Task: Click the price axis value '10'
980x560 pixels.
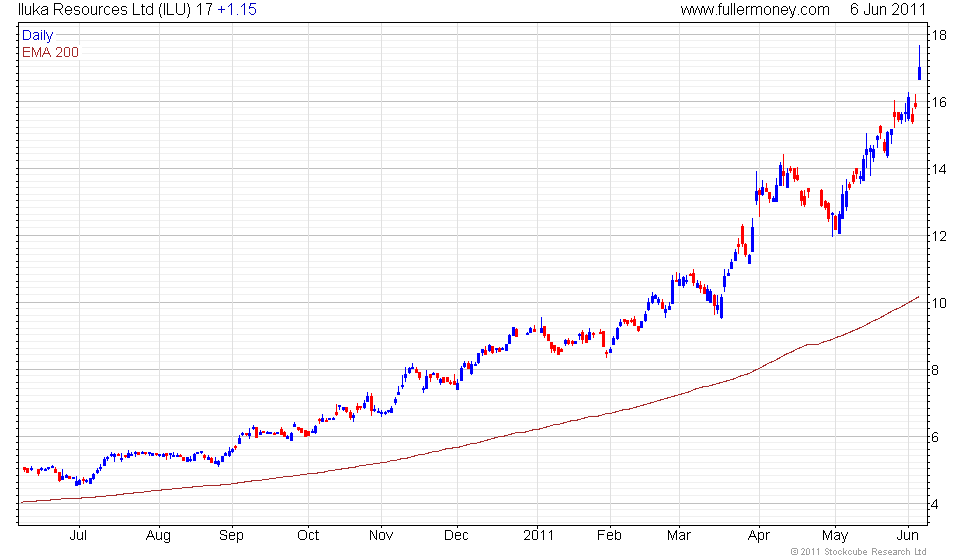Action: [x=939, y=303]
